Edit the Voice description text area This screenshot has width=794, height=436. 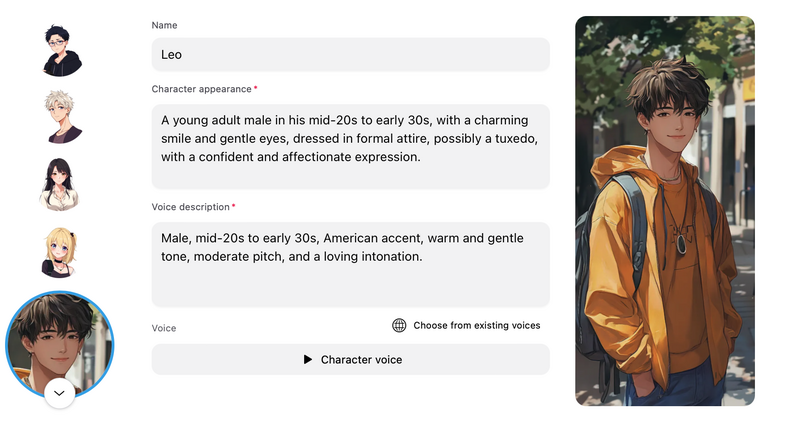[350, 264]
